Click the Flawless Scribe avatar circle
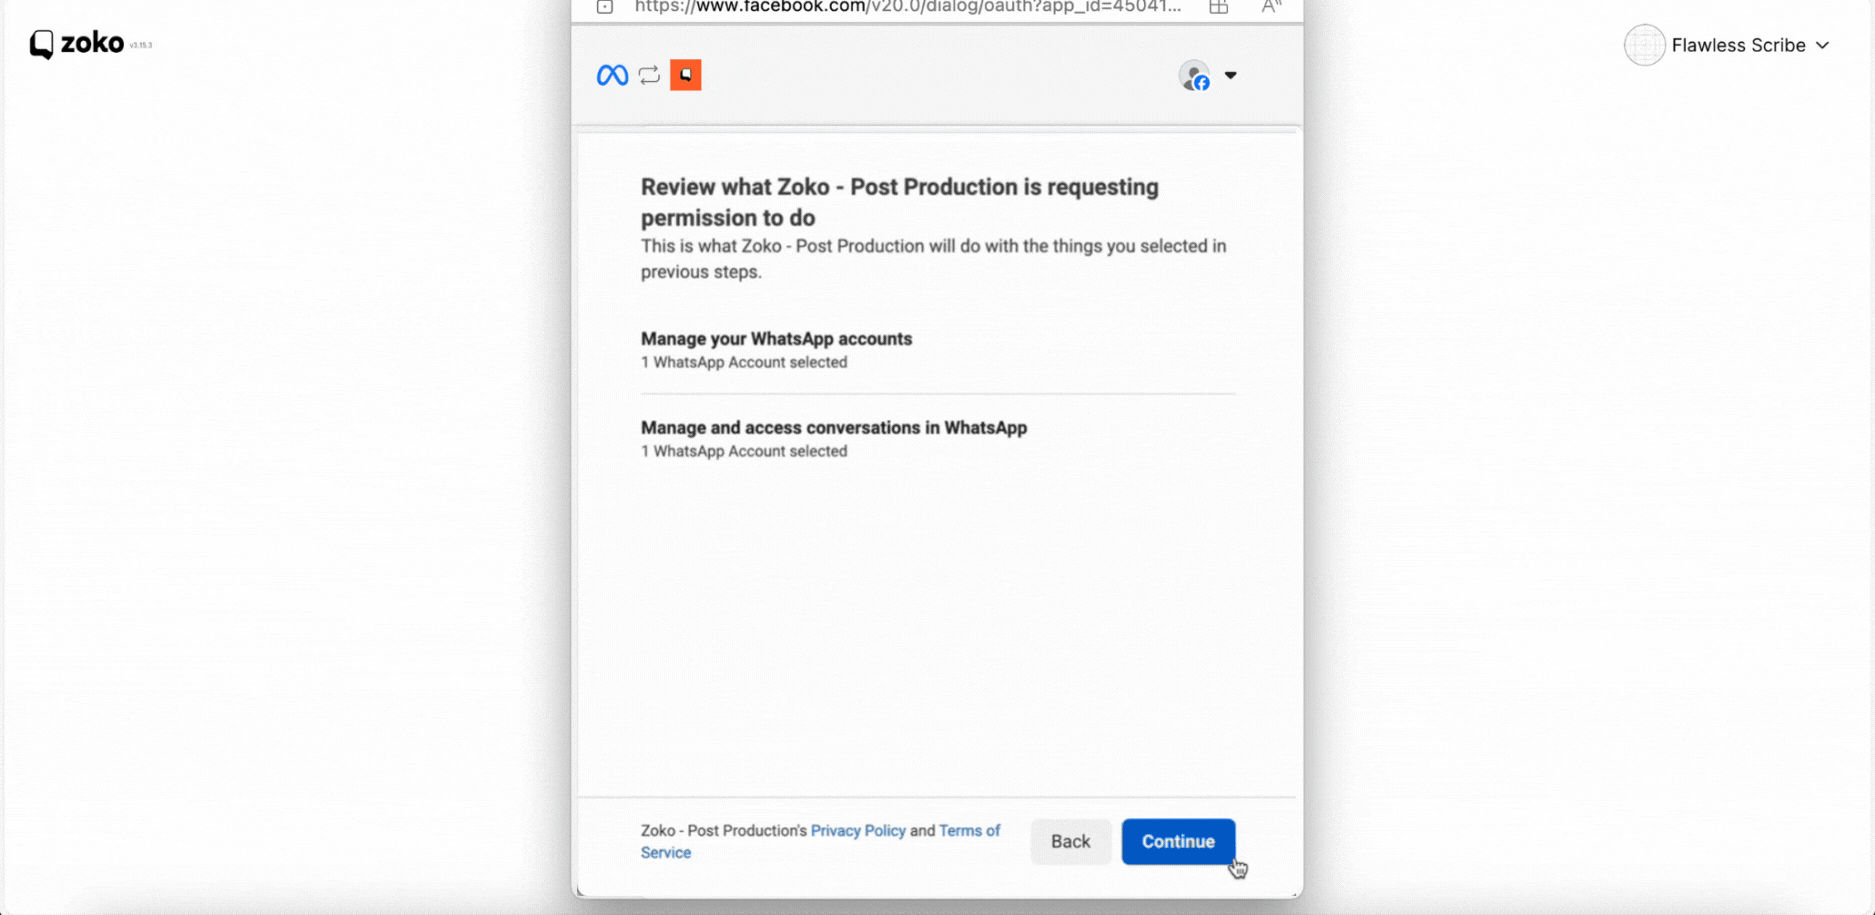This screenshot has height=915, width=1875. (1644, 45)
